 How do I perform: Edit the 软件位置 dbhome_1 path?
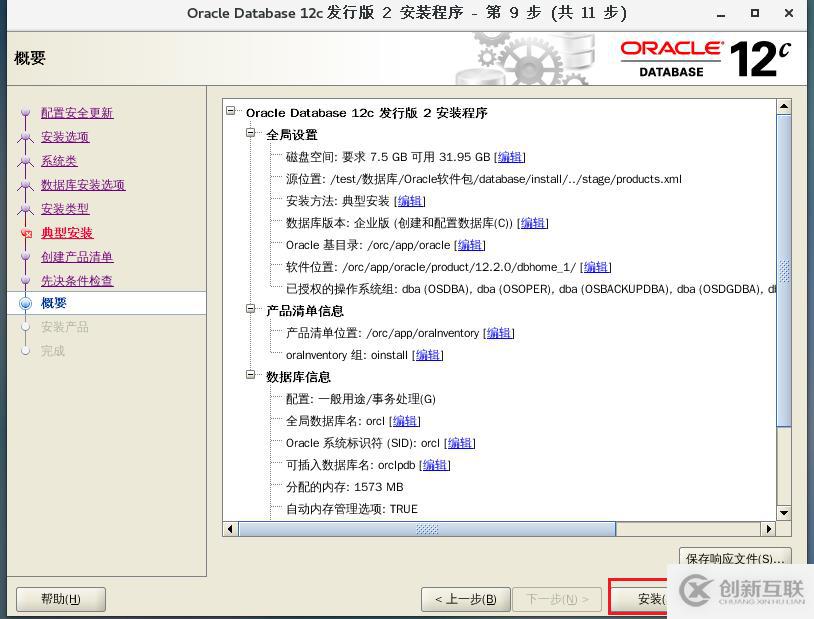coord(595,267)
